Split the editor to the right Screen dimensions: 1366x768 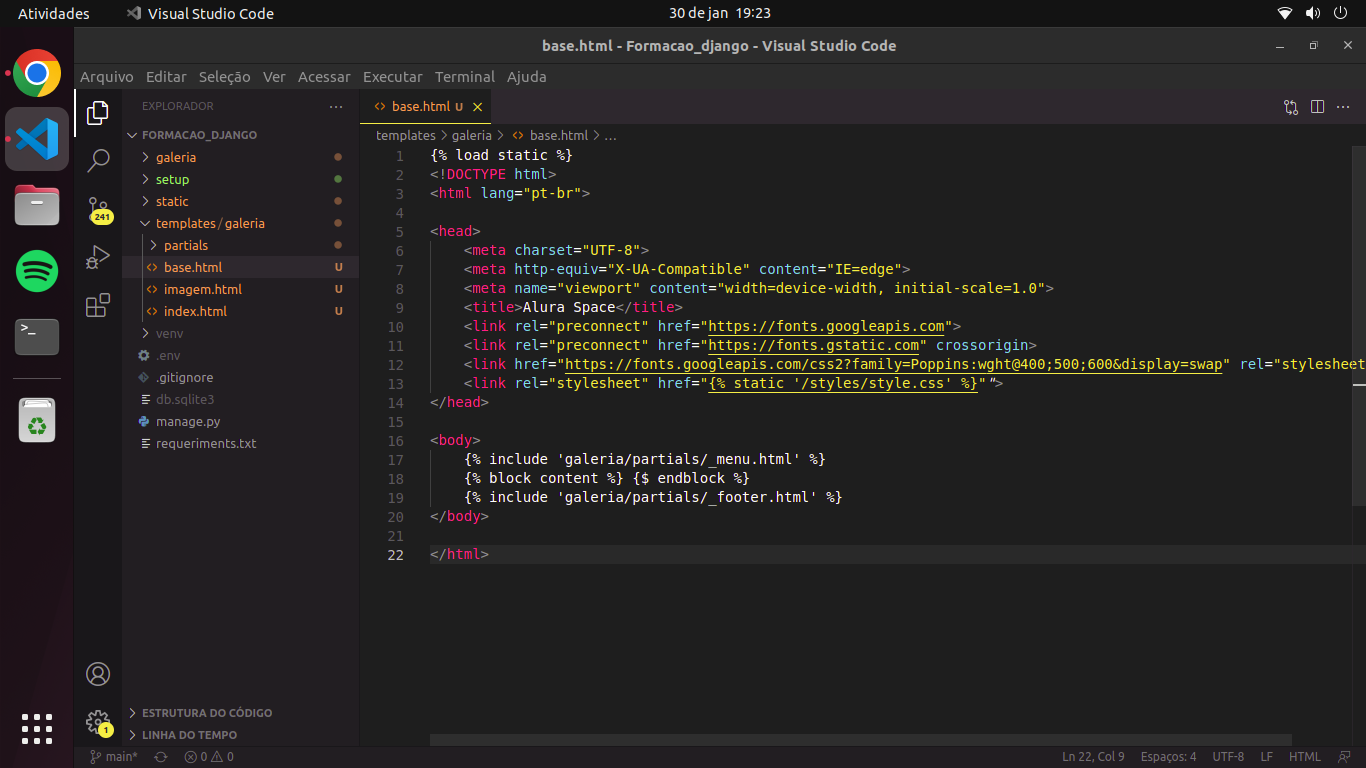(1317, 107)
